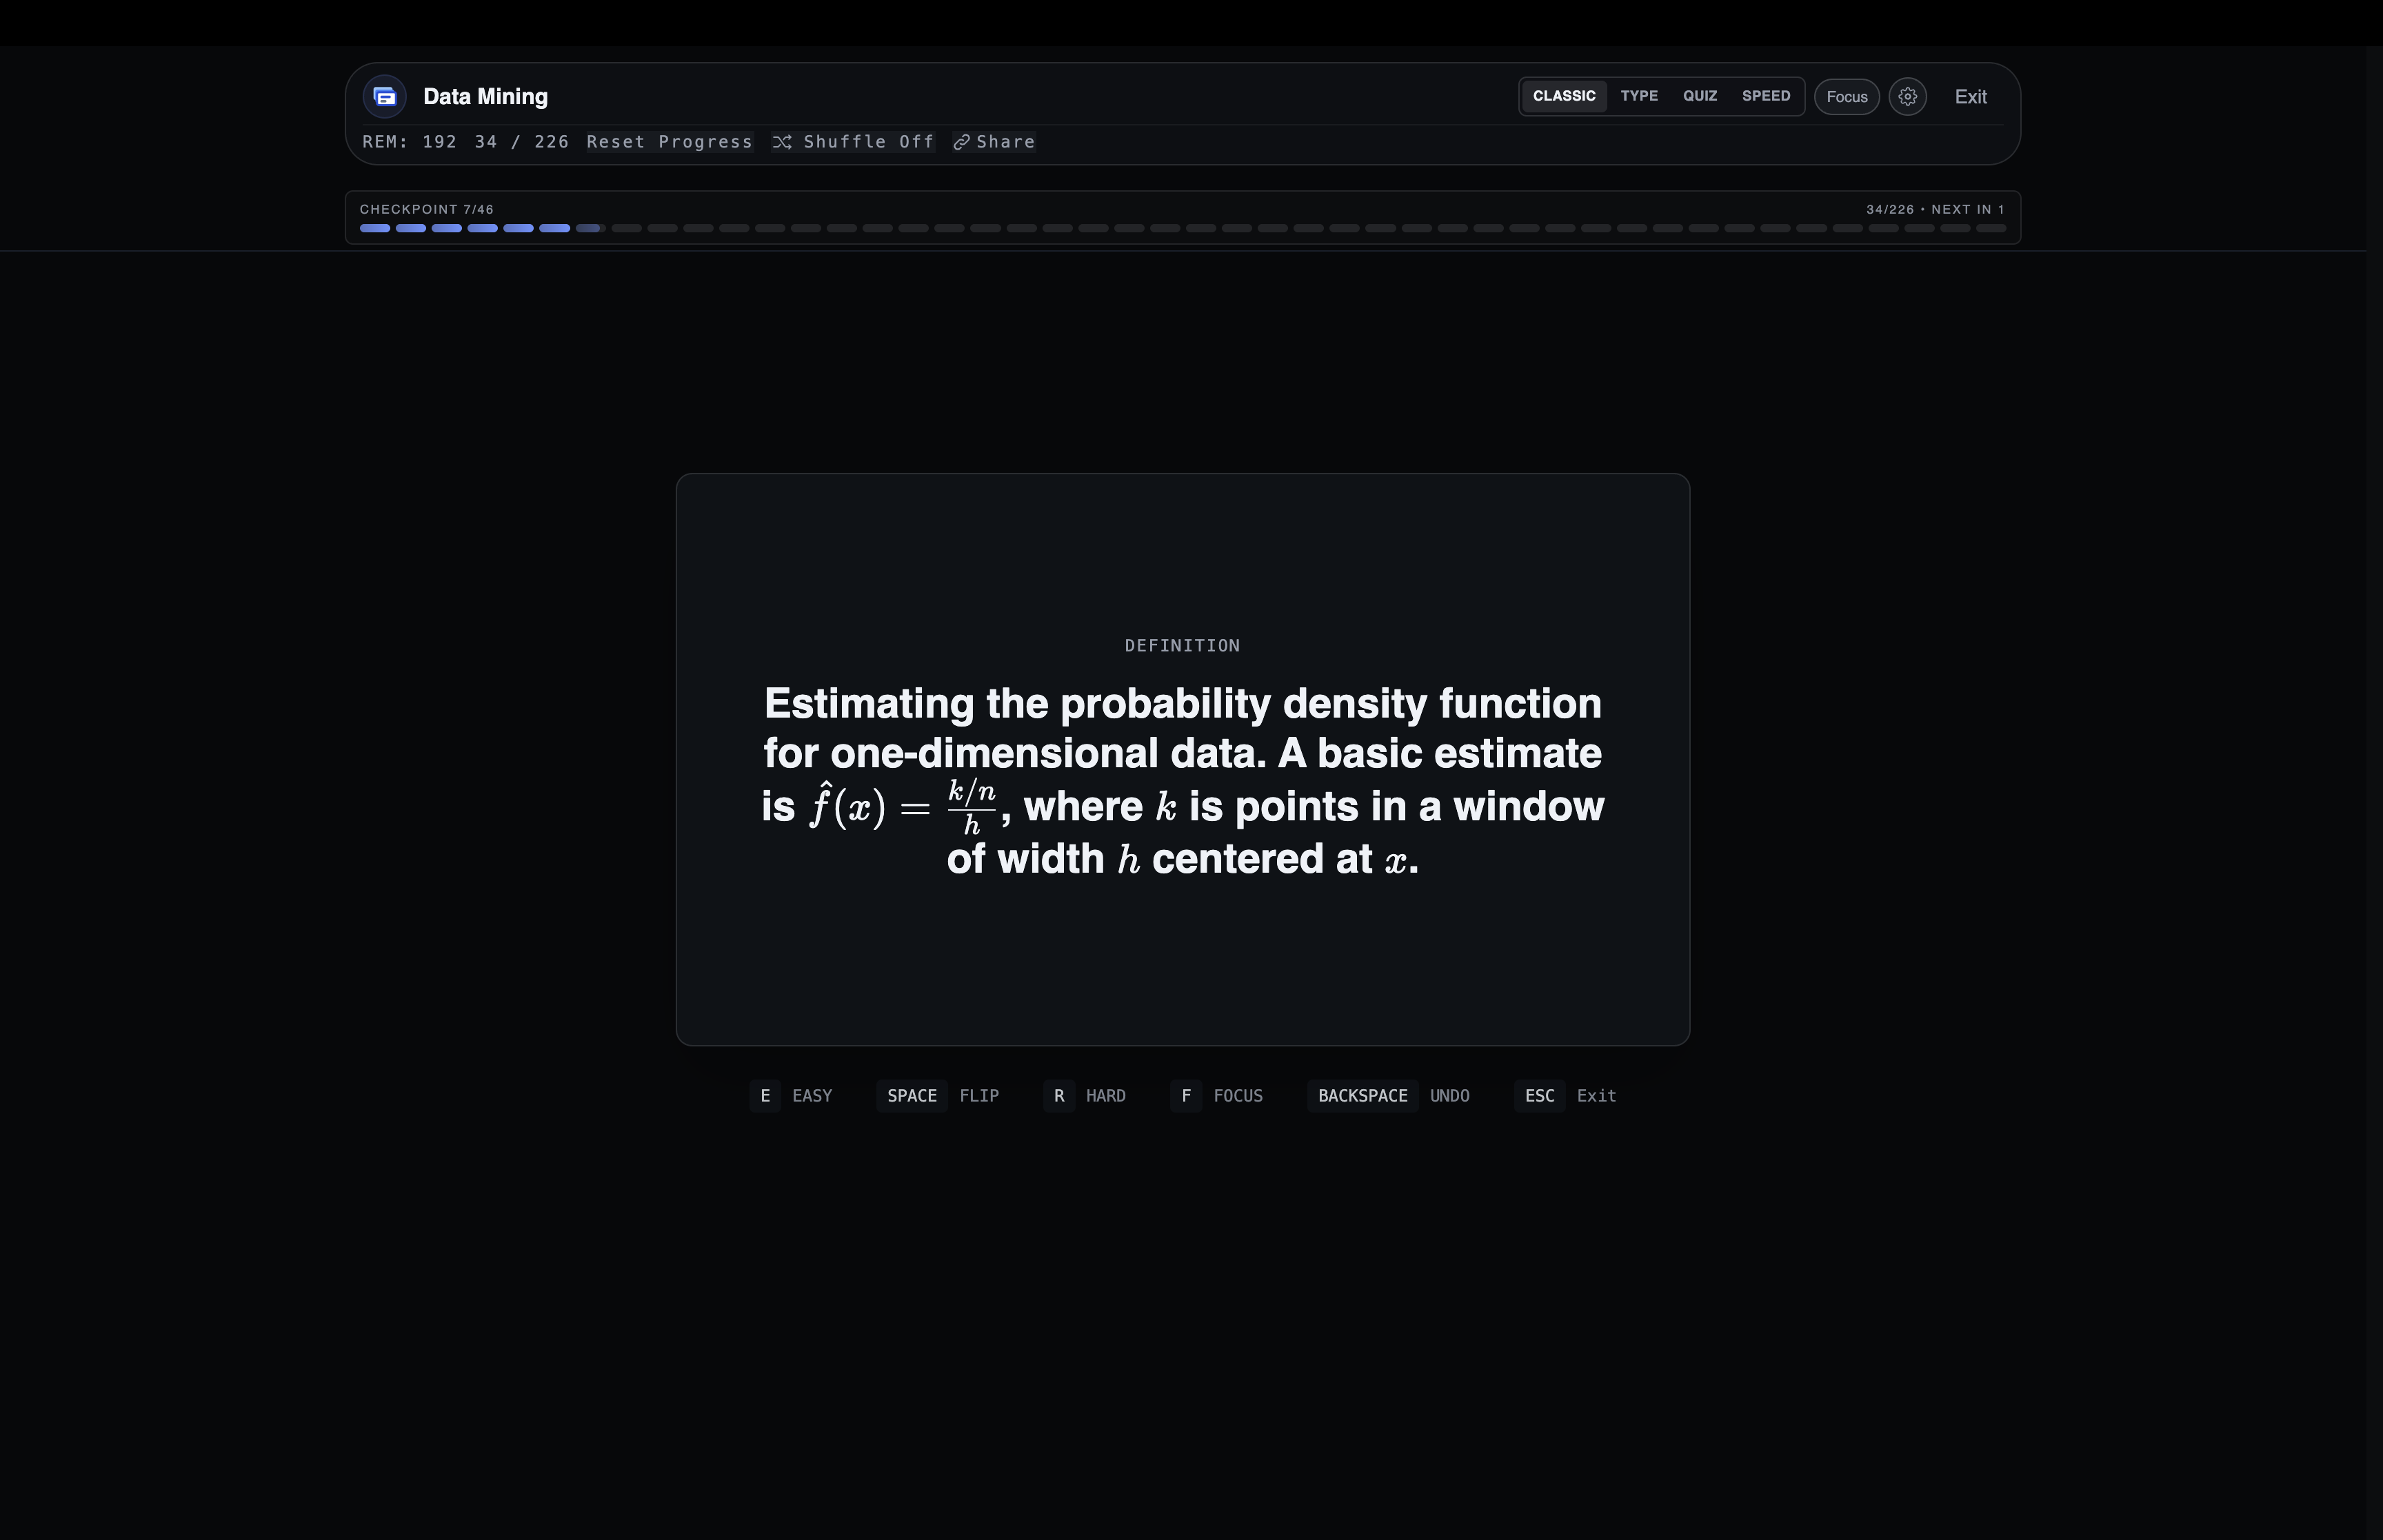The height and width of the screenshot is (1540, 2383).
Task: Click the R key hint for Hard
Action: 1059,1096
